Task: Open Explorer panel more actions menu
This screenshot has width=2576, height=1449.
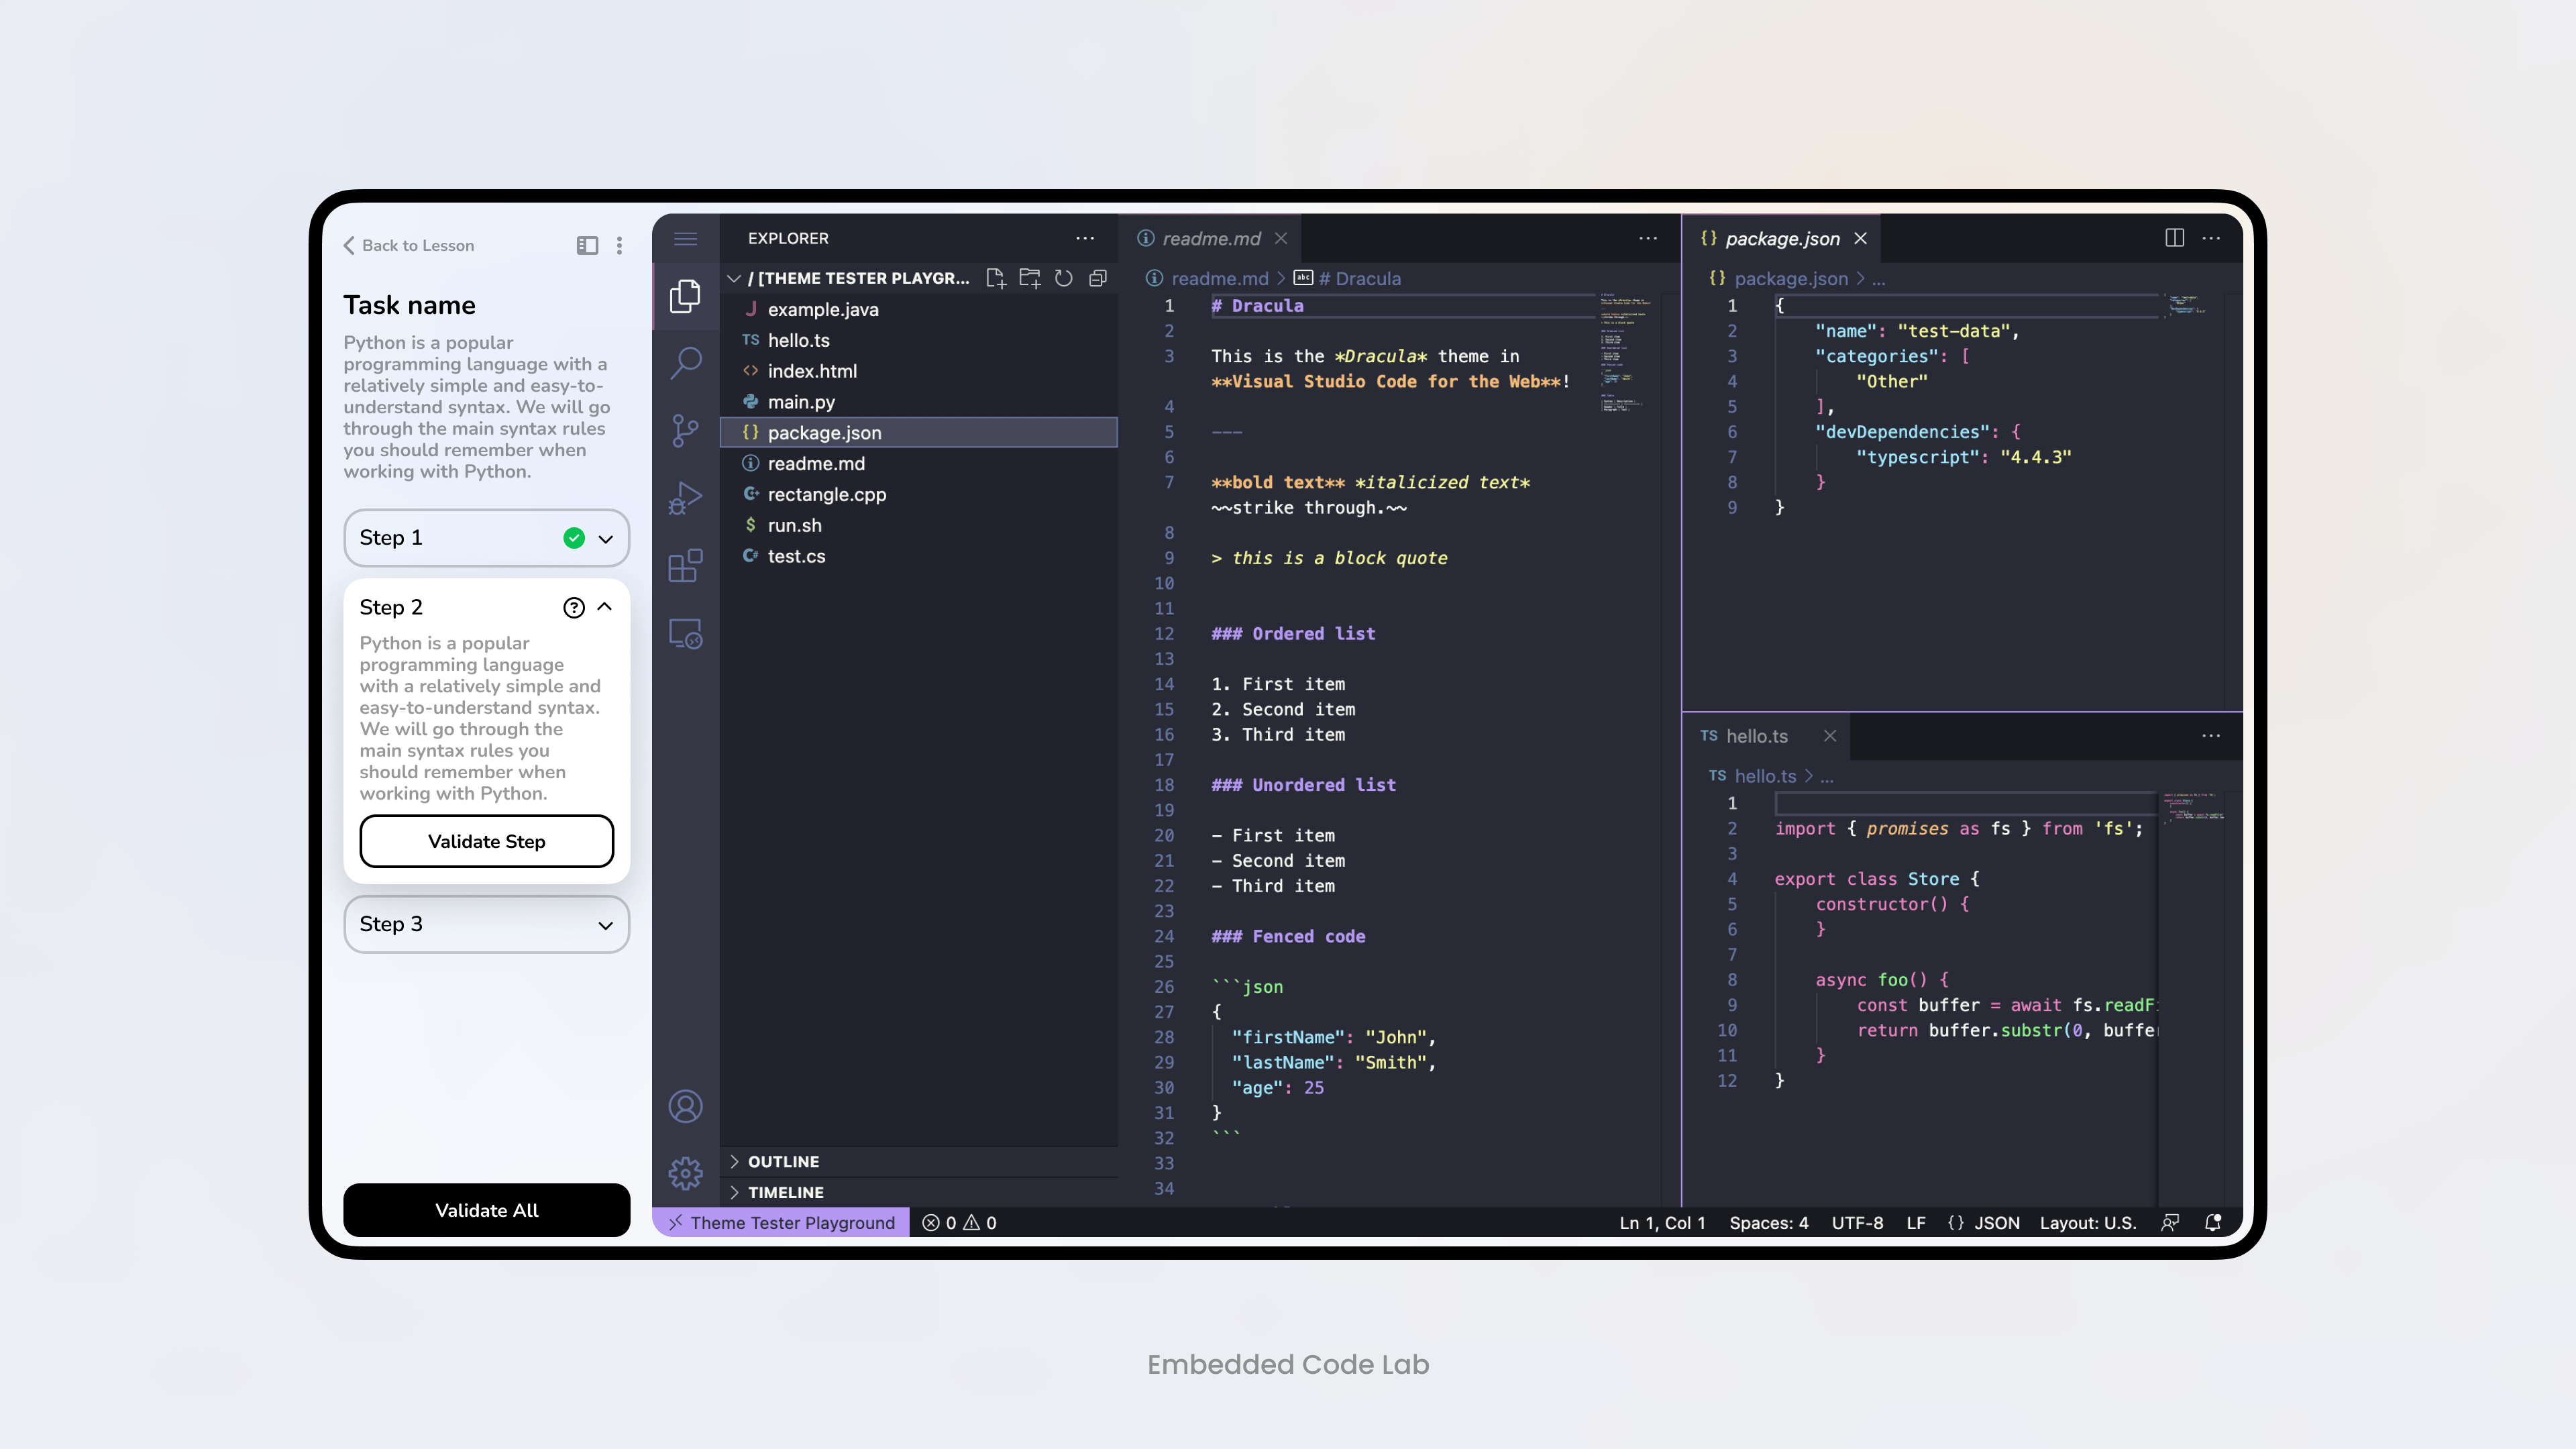Action: 1085,238
